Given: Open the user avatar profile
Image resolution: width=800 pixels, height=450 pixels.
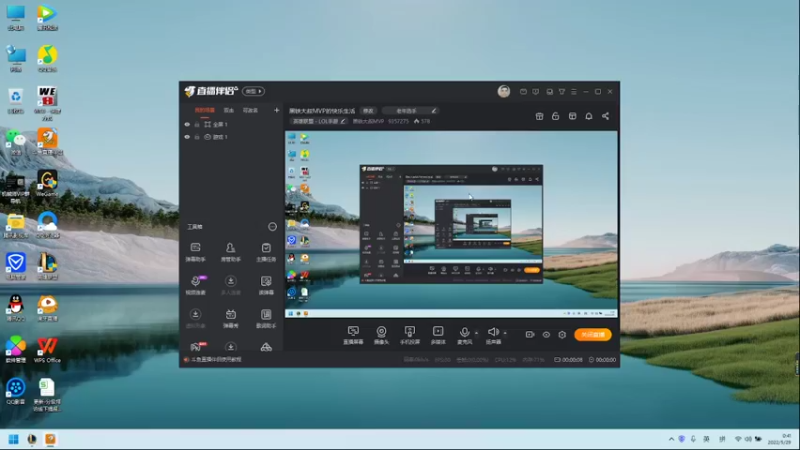Looking at the screenshot, I should click(504, 91).
